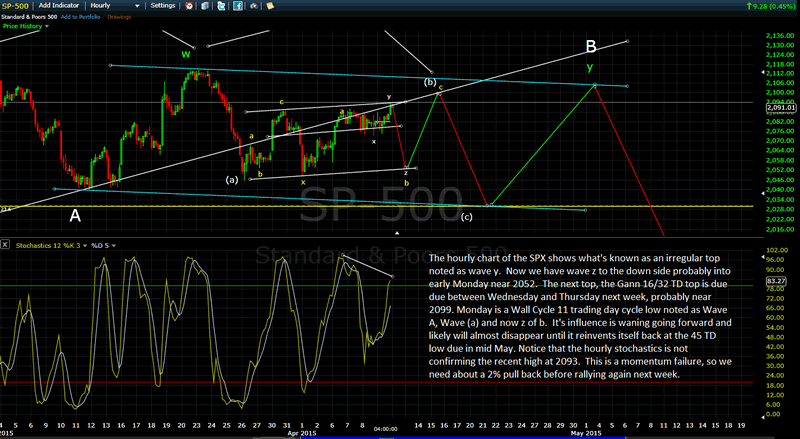Click the small white triangle panel divider handle
800x439 pixels.
397,233
